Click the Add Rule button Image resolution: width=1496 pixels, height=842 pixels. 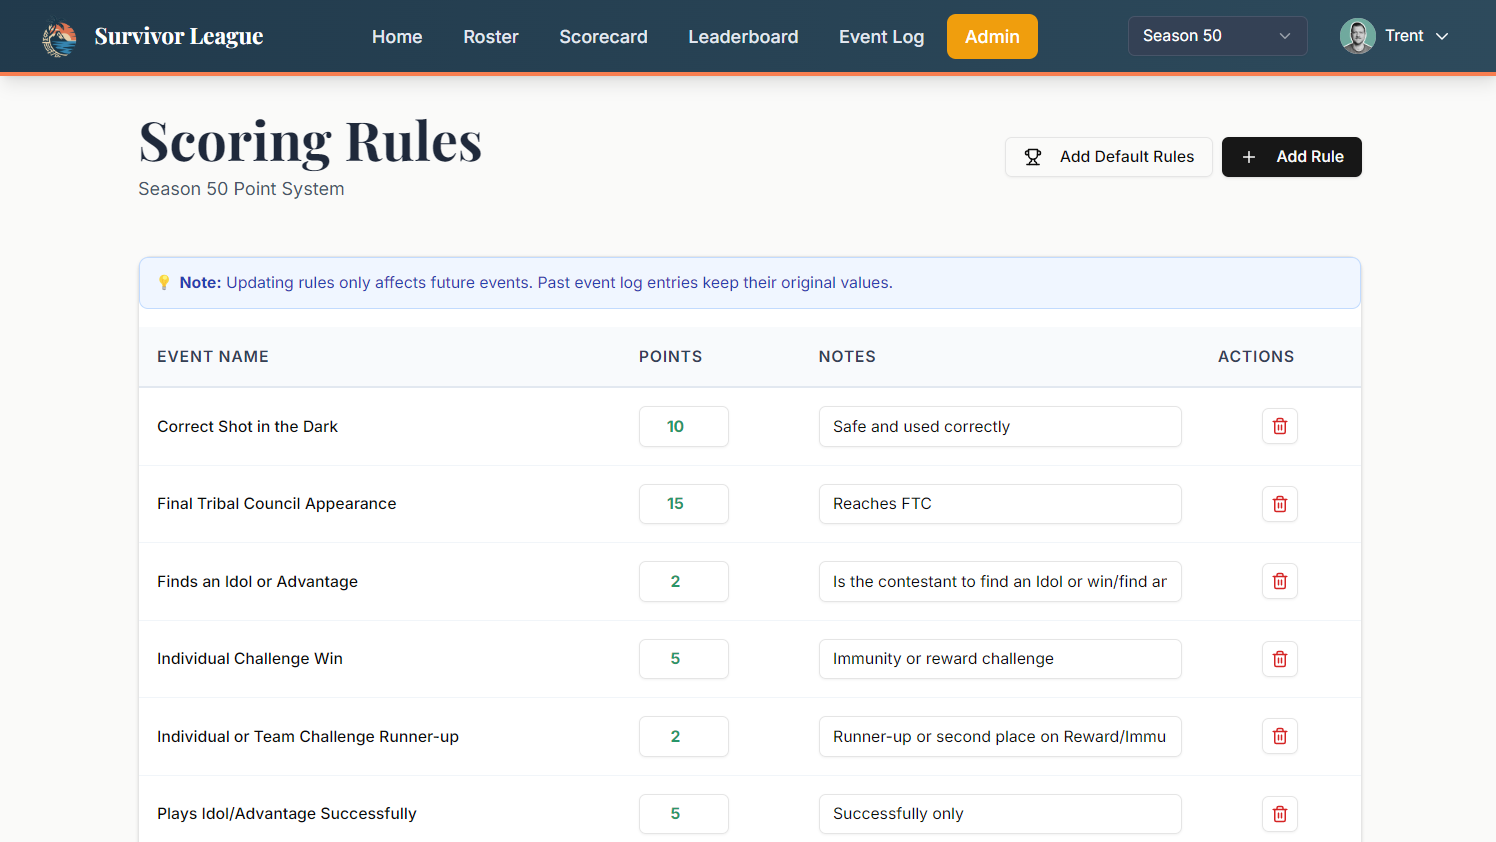click(x=1291, y=157)
